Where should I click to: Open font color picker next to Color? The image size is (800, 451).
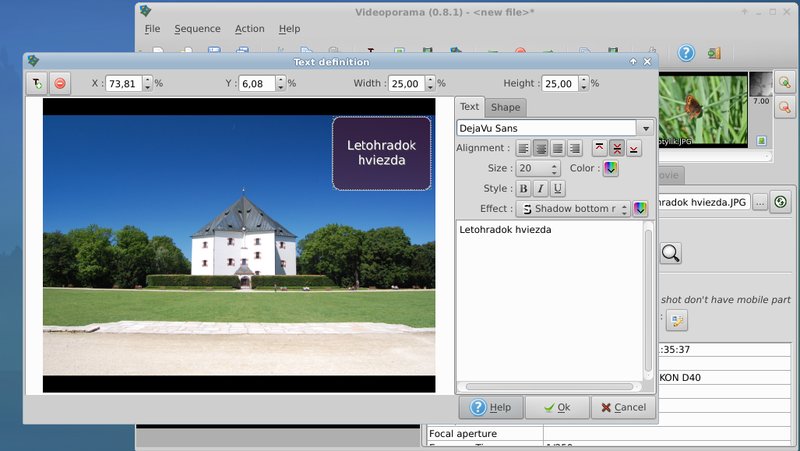[x=611, y=168]
